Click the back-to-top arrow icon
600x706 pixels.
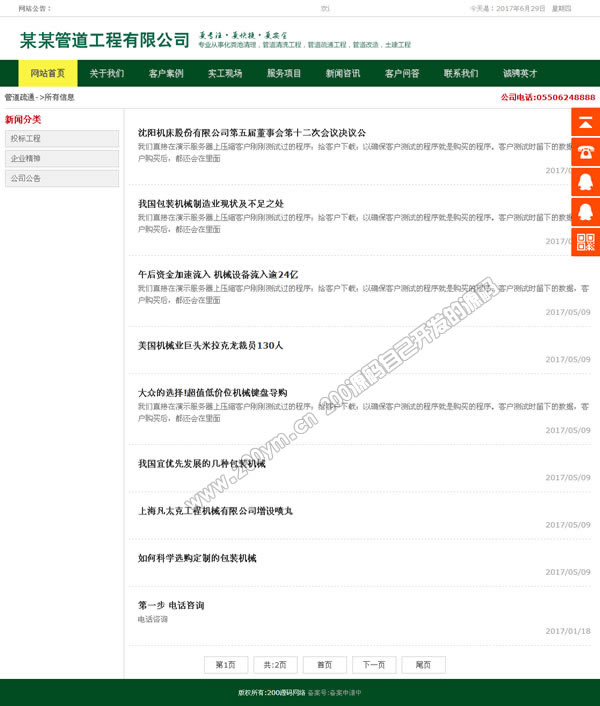tap(586, 122)
